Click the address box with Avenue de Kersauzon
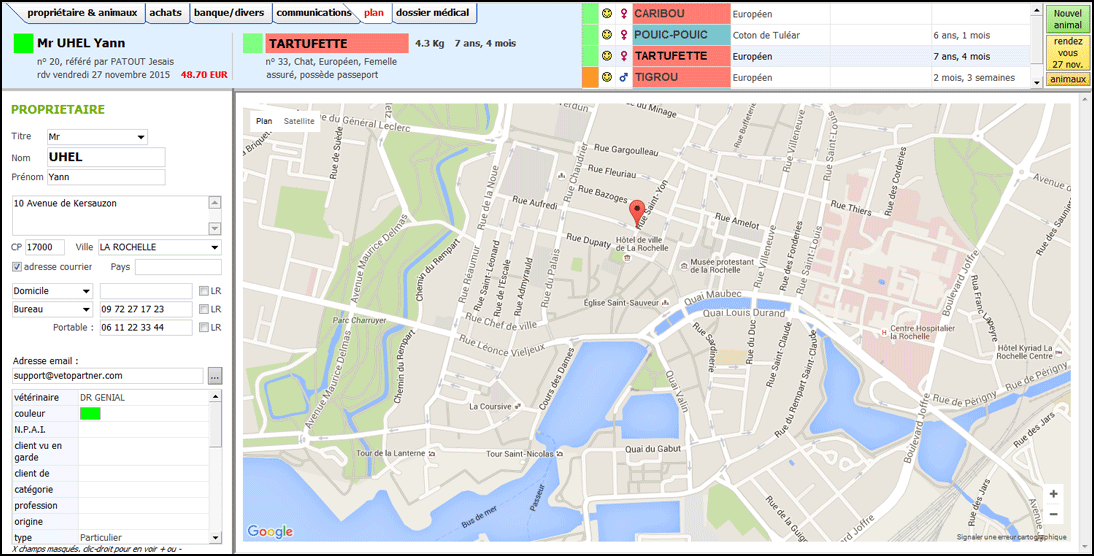1094x556 pixels. [110, 216]
